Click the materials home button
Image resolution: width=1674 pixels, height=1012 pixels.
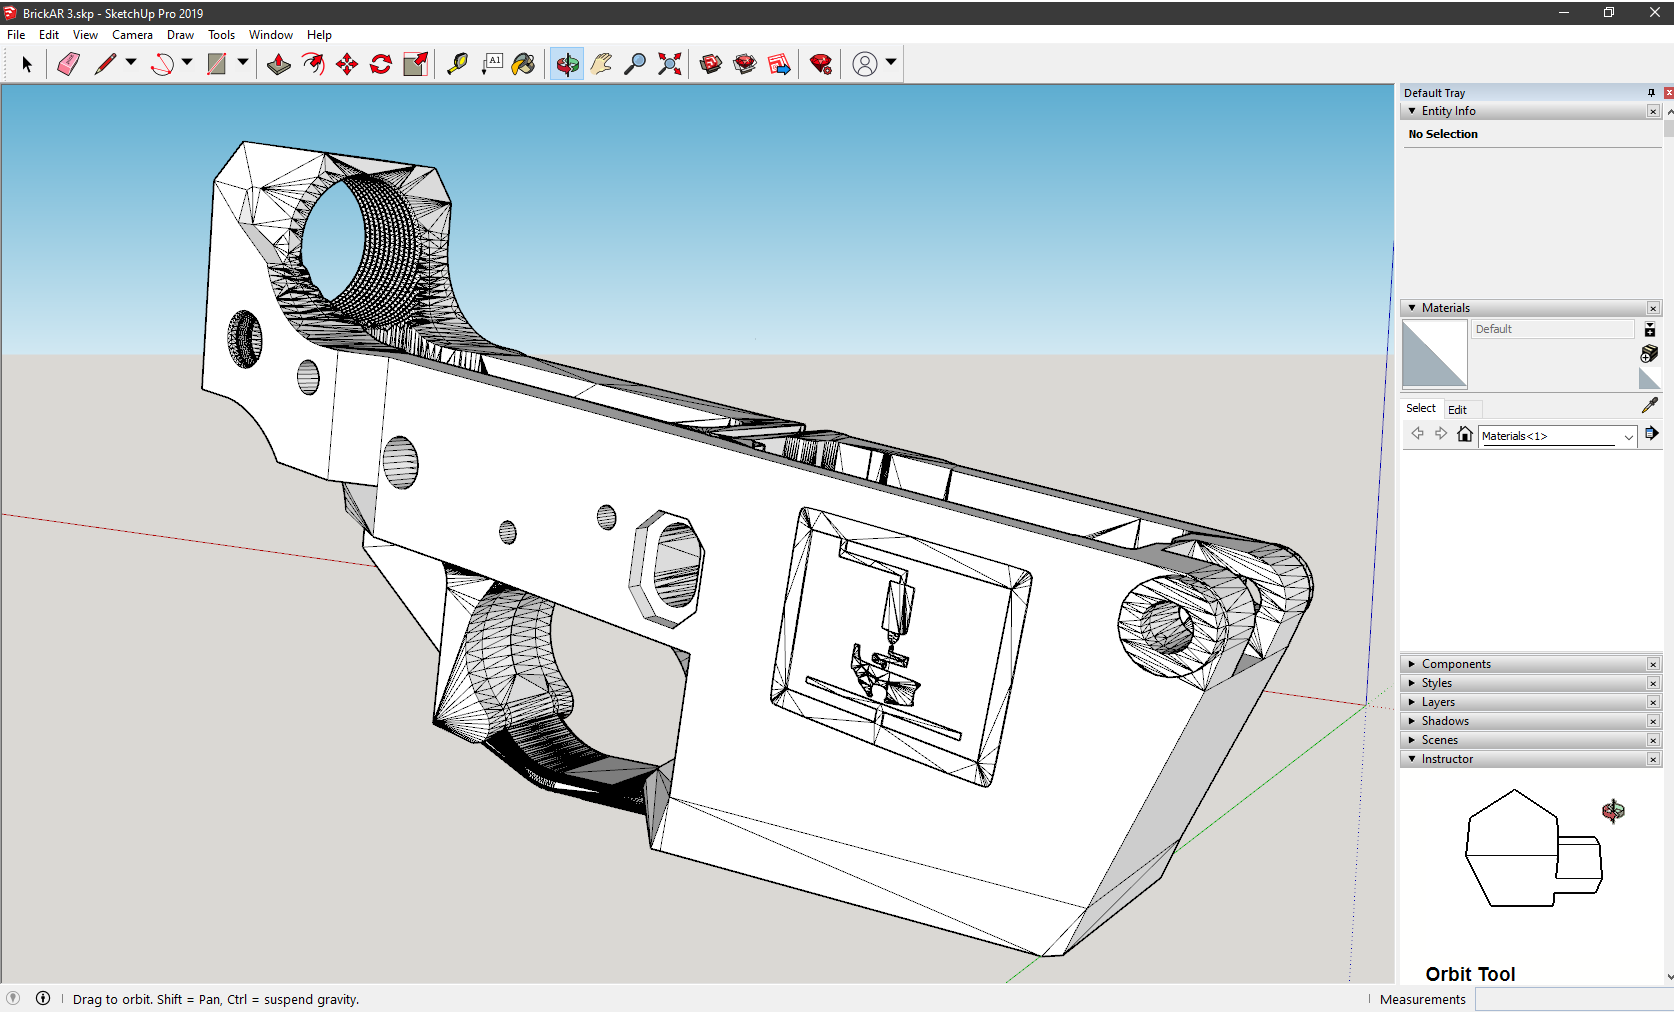coord(1465,434)
